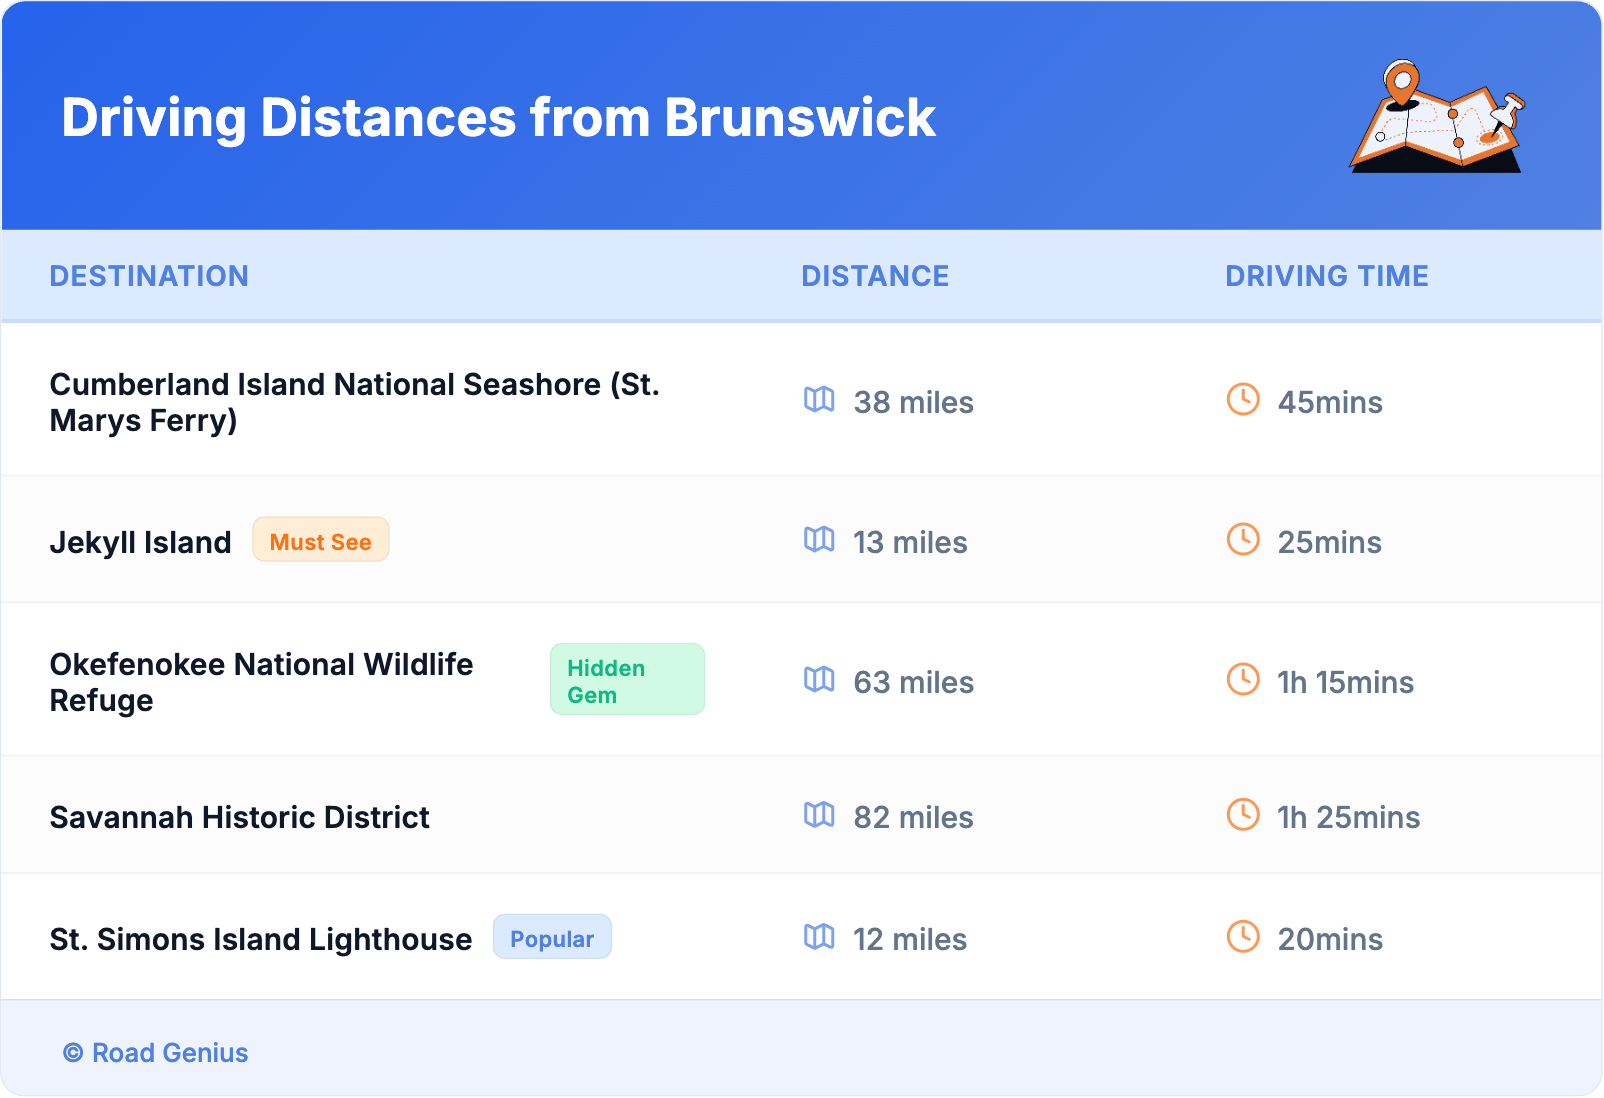Select the Hidden Gem badge

(626, 680)
